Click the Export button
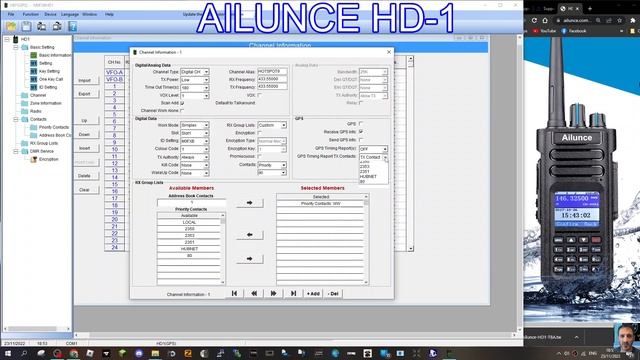This screenshot has height=360, width=640. pyautogui.click(x=86, y=94)
